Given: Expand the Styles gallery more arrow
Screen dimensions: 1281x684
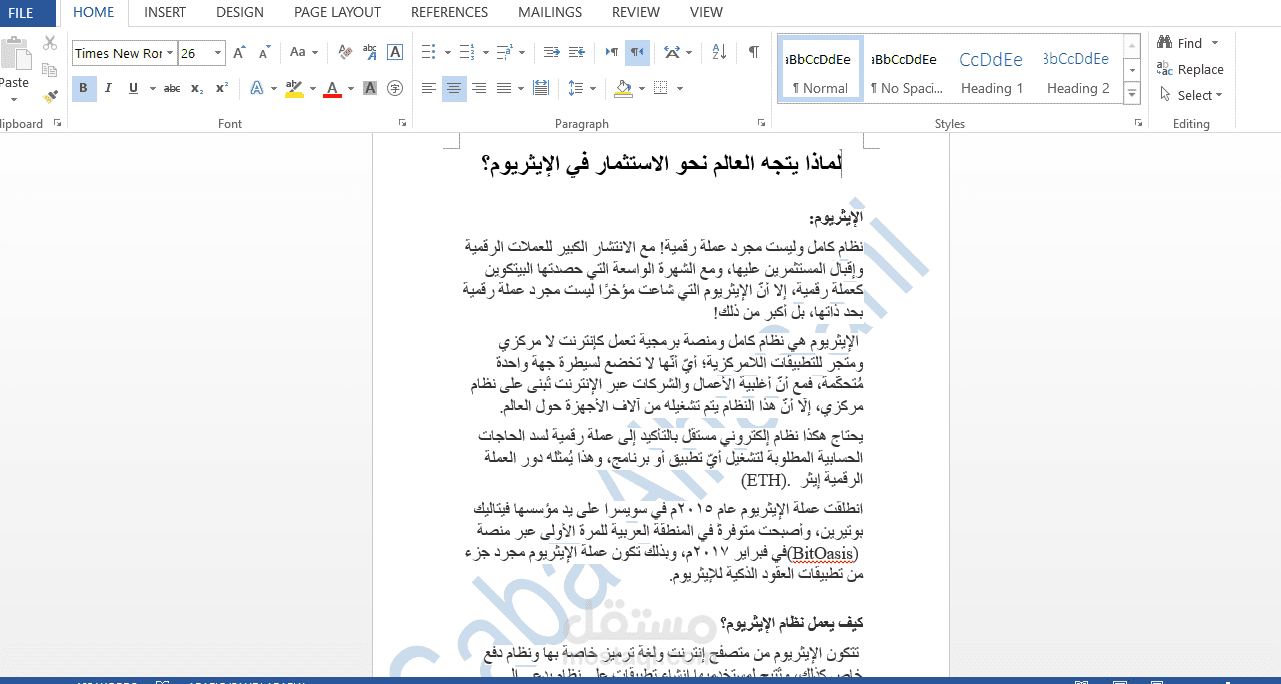Looking at the screenshot, I should pos(1132,94).
